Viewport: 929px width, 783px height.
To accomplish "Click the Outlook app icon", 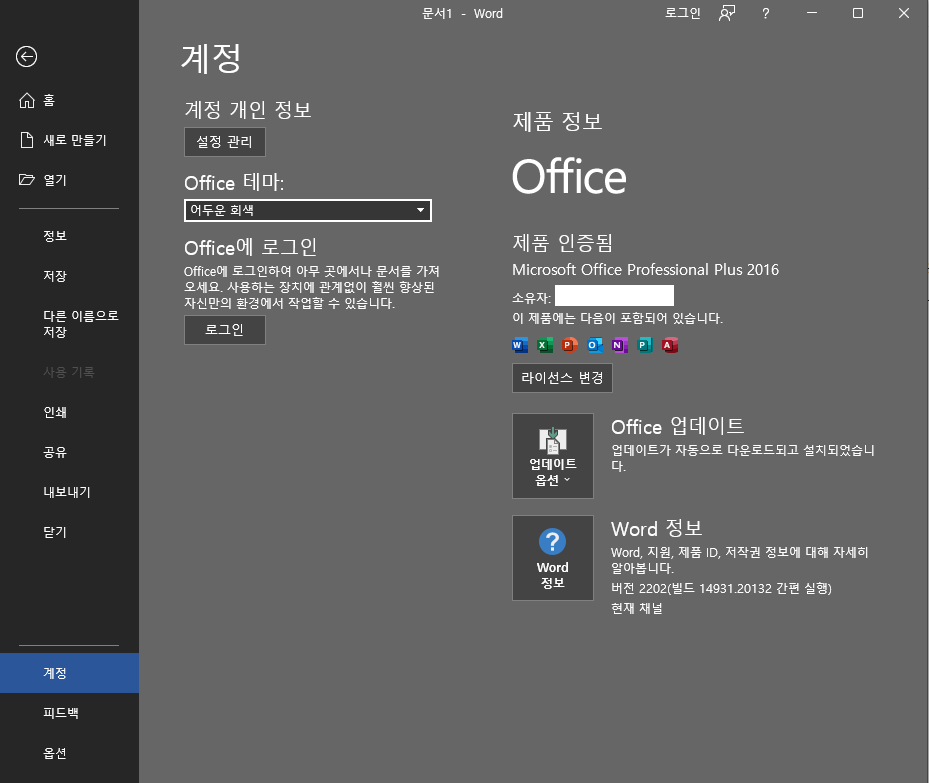I will coord(594,345).
